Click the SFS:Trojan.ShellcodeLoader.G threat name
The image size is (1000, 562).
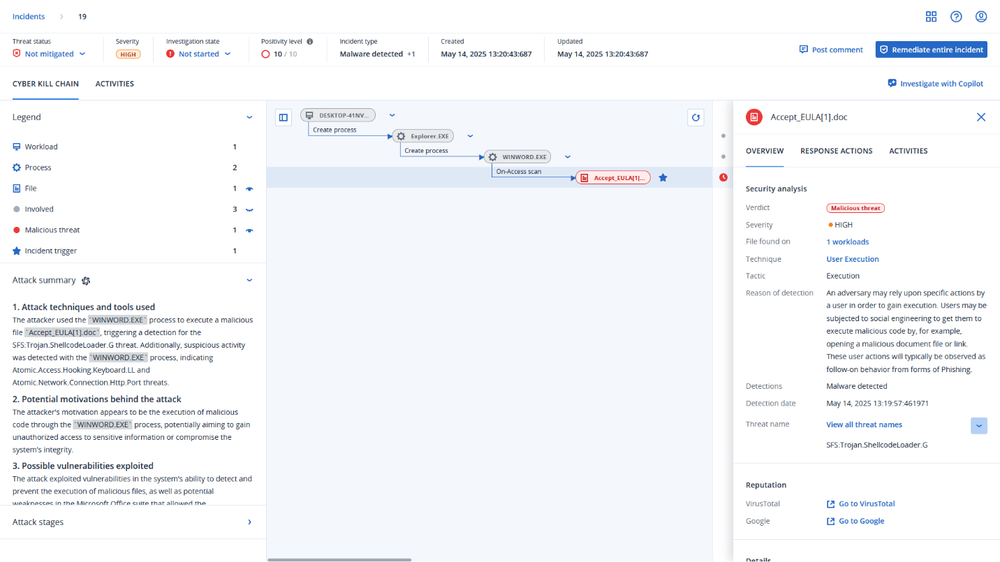tap(877, 445)
